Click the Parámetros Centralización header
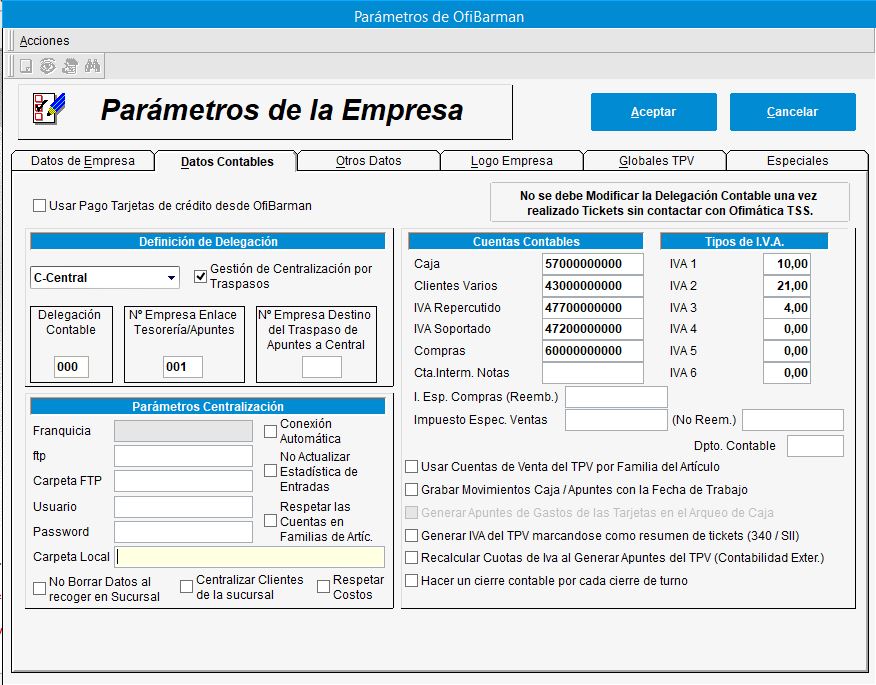The image size is (876, 685). click(x=208, y=406)
